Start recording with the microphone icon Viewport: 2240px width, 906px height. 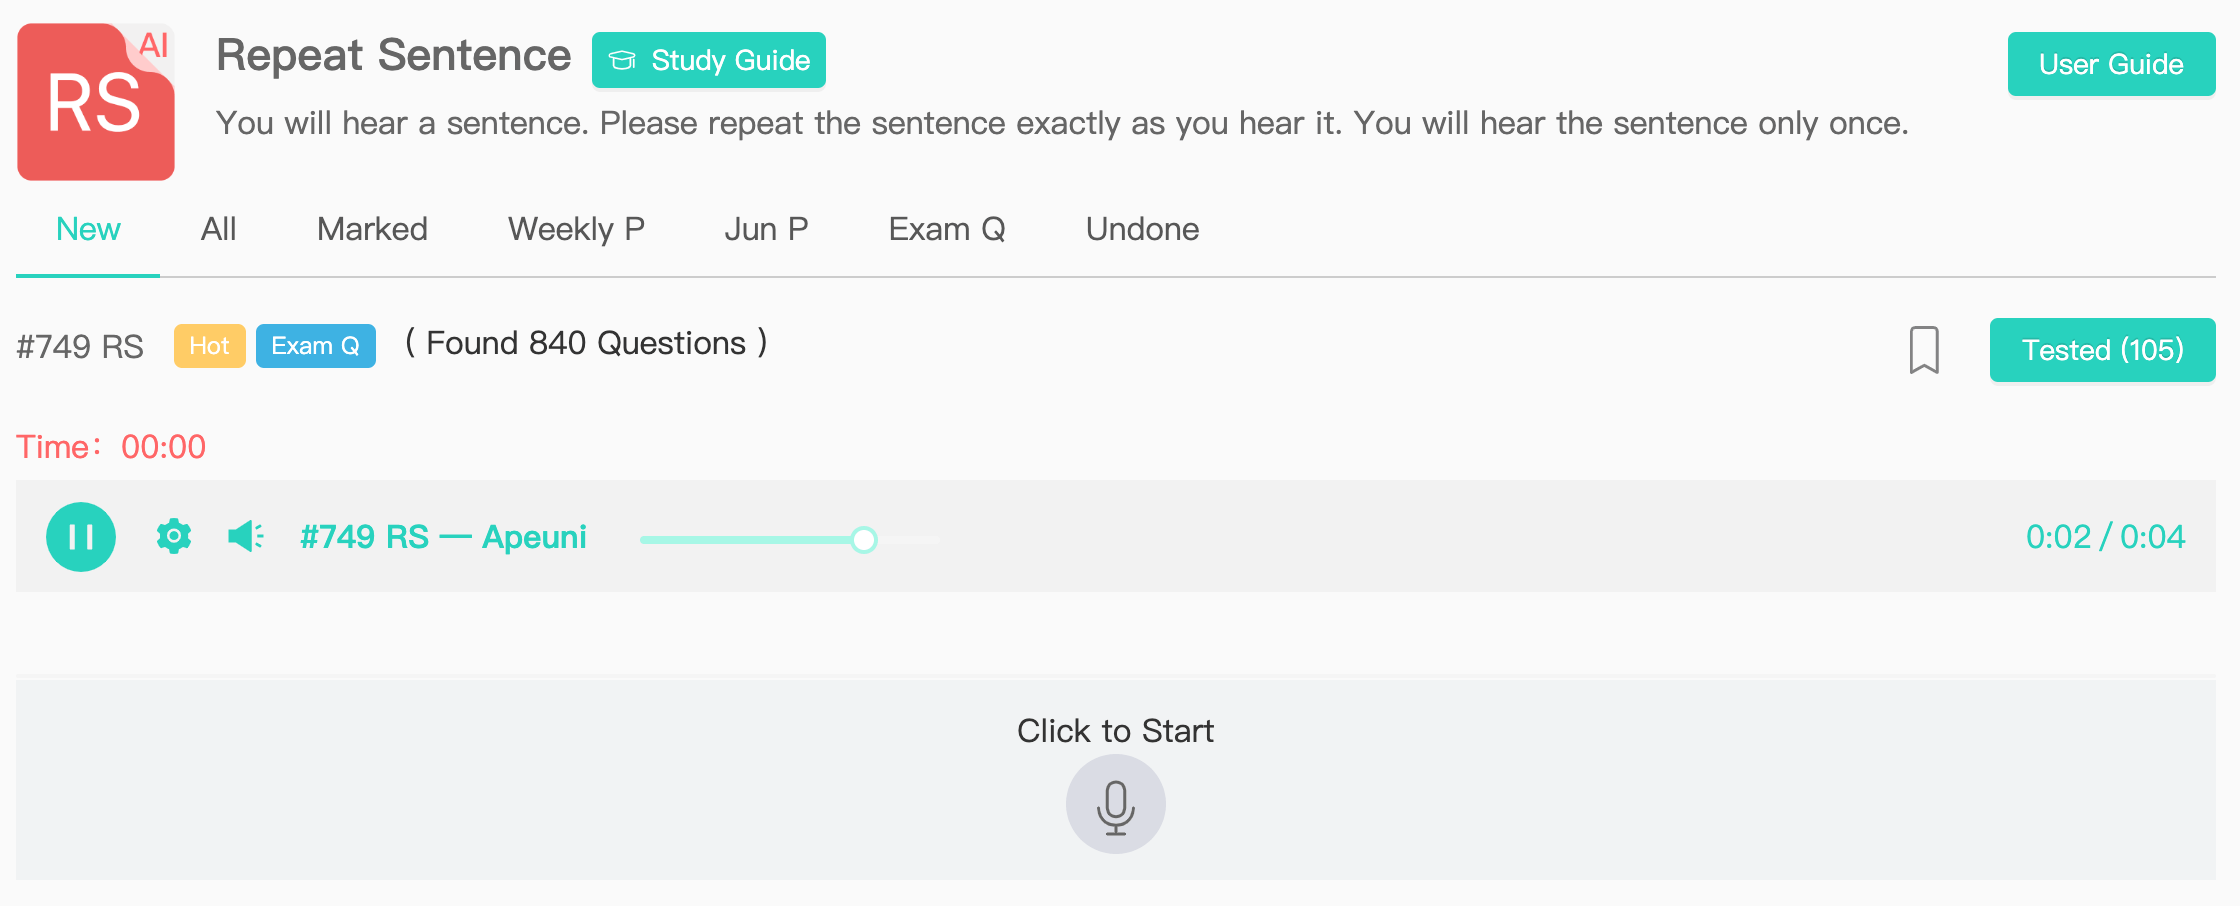click(x=1116, y=804)
